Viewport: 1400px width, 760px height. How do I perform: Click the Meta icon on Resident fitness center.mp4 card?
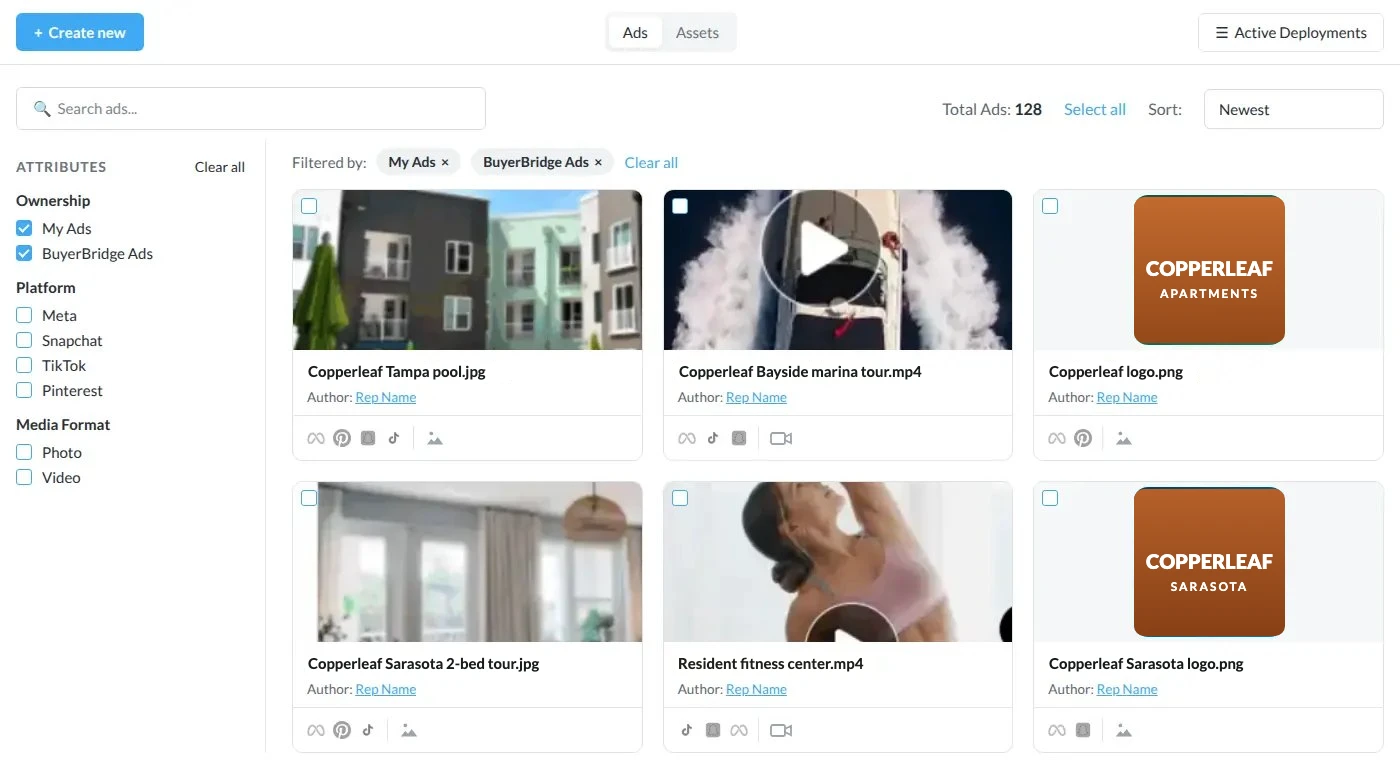[739, 730]
